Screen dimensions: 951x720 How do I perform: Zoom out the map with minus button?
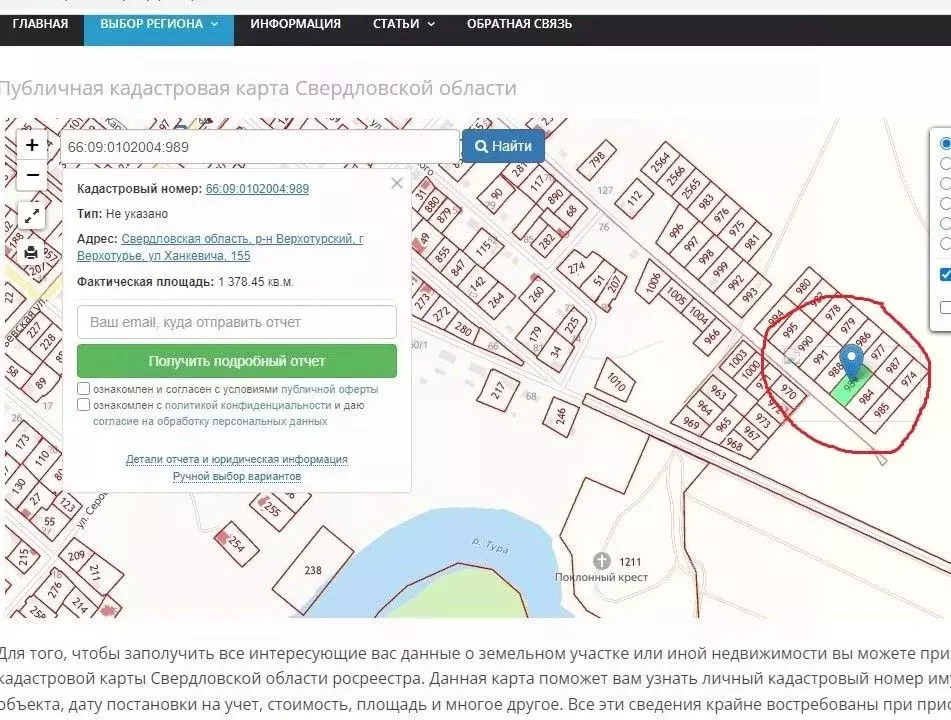coord(32,175)
